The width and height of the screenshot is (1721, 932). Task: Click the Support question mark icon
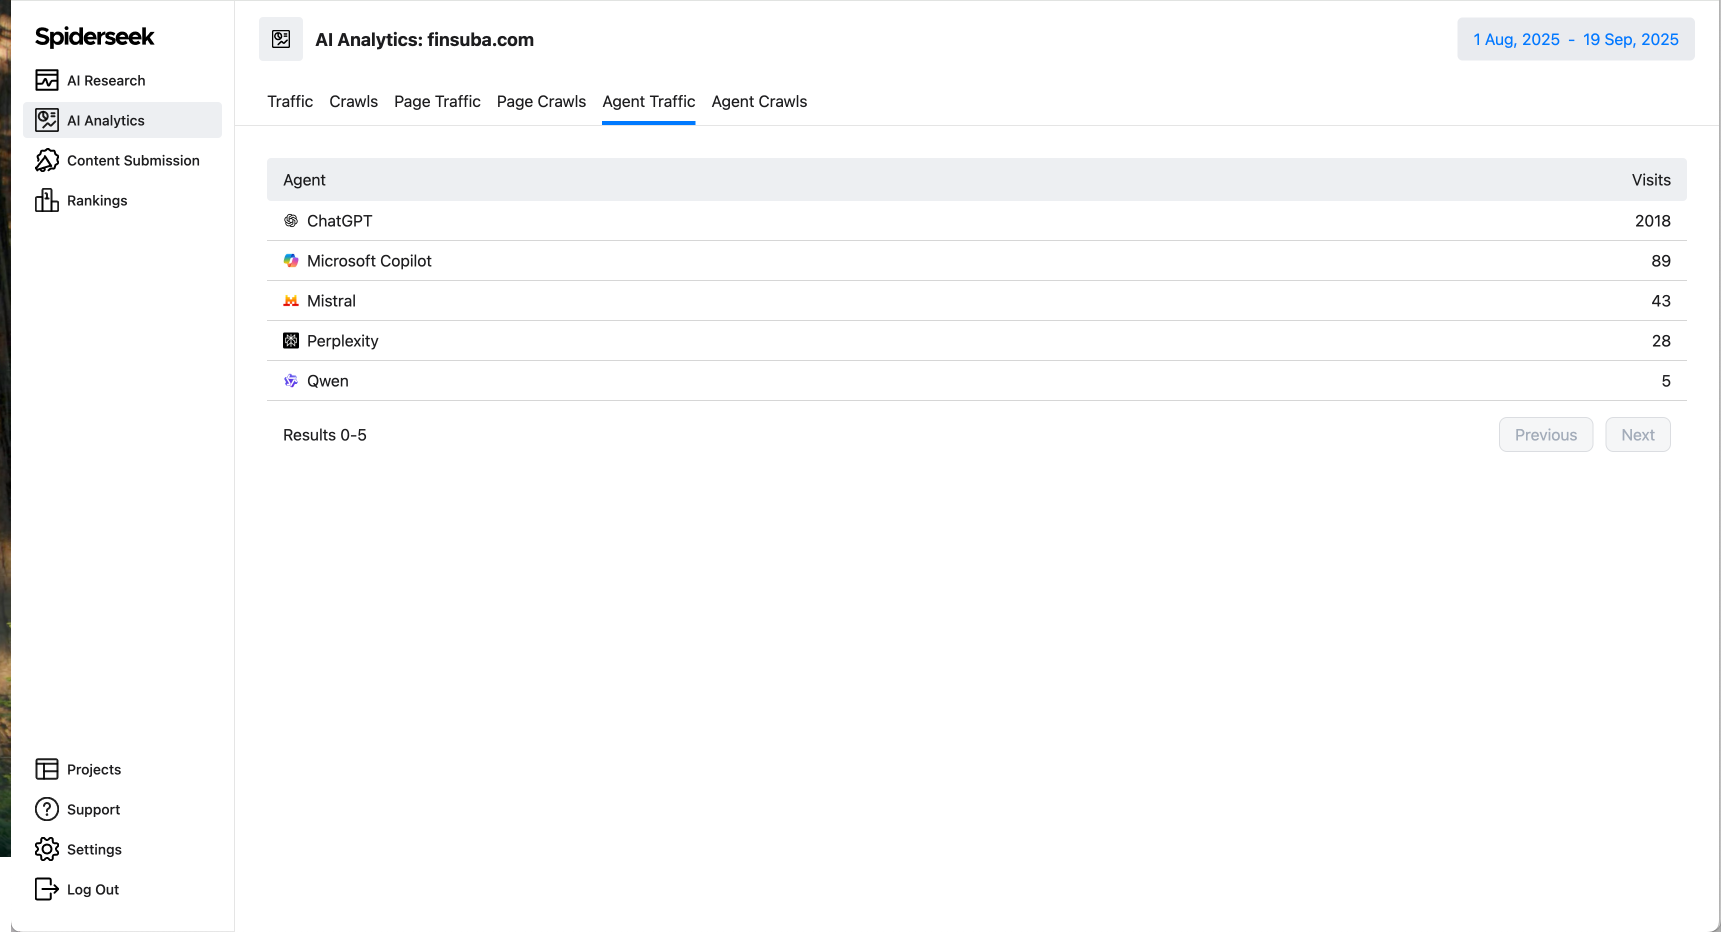click(47, 809)
